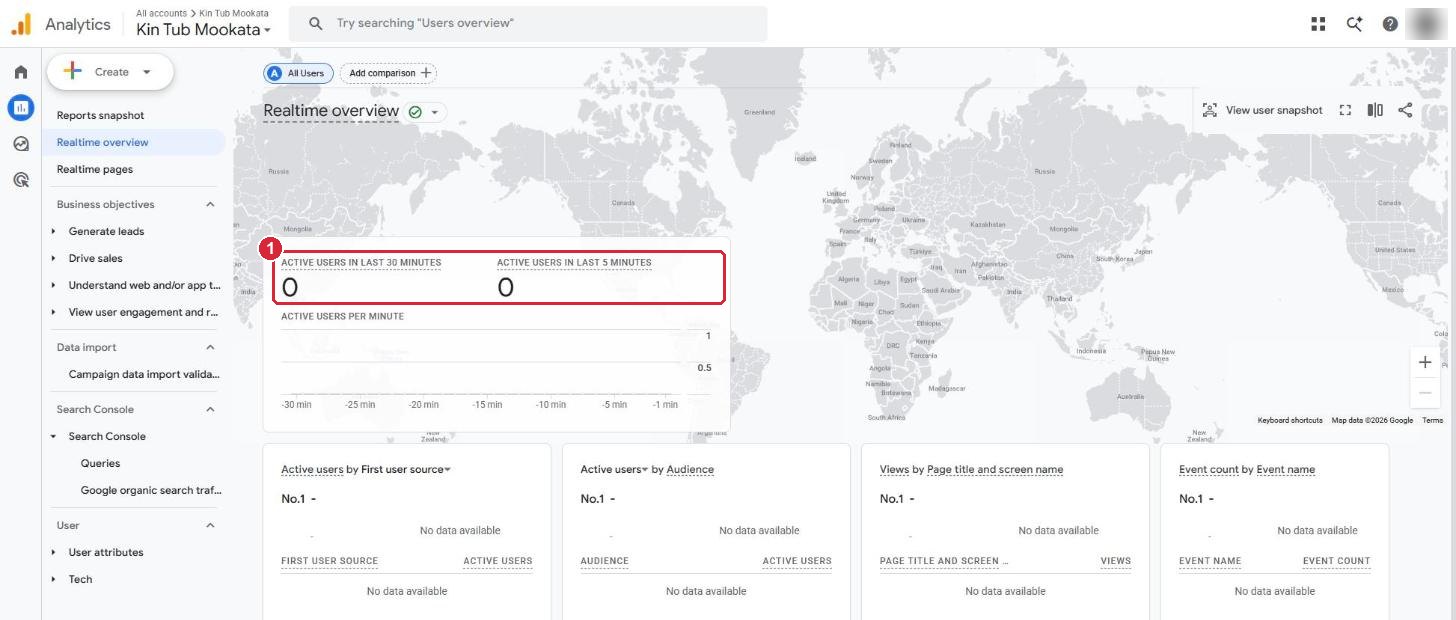Open Campaign data import validation
The height and width of the screenshot is (620, 1456).
[144, 374]
